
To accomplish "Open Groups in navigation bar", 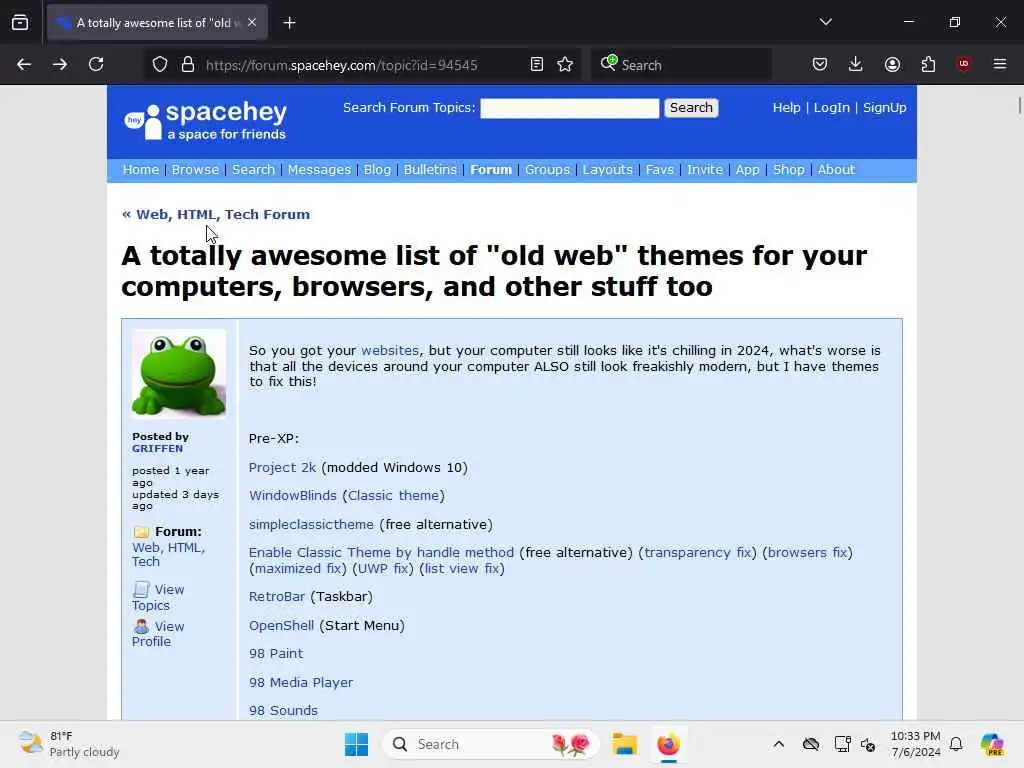I will click(x=547, y=170).
